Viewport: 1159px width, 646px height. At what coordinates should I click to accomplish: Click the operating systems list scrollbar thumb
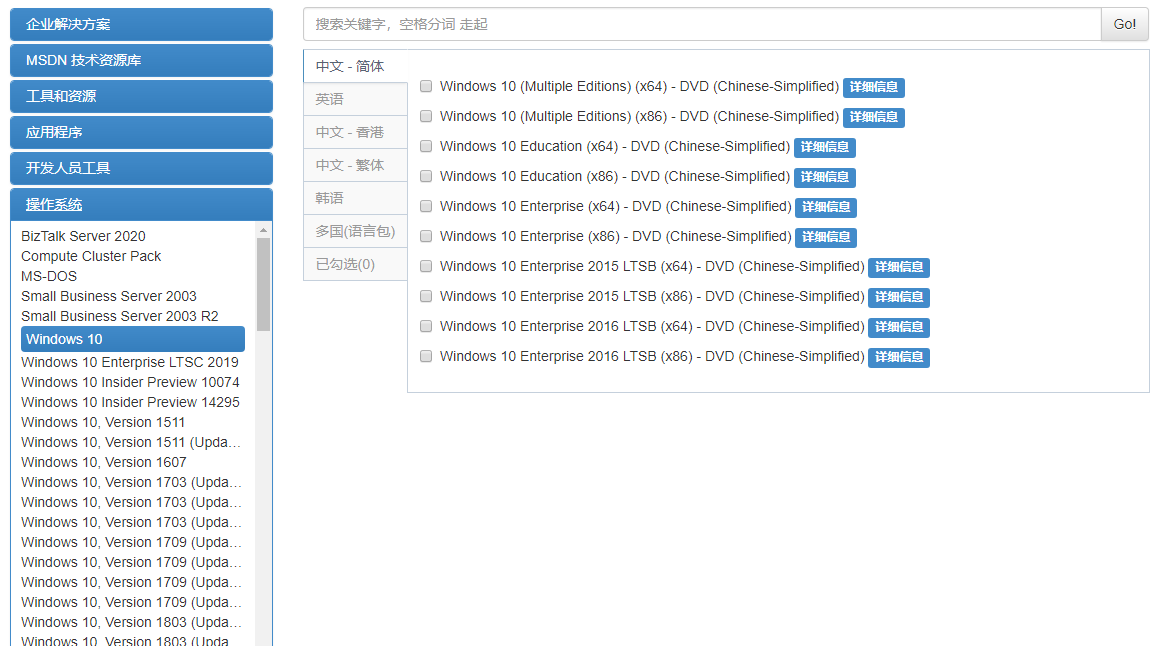click(263, 283)
